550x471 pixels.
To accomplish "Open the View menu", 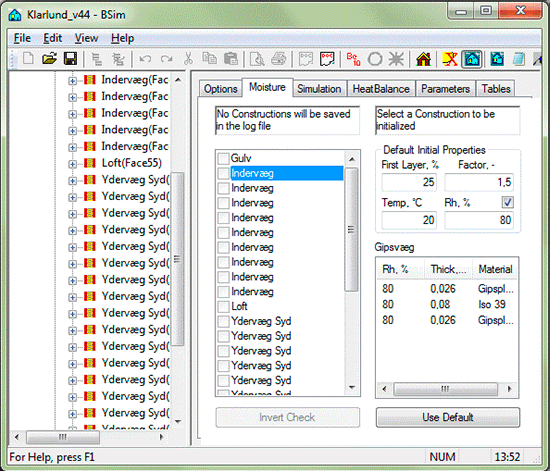I will pos(86,38).
